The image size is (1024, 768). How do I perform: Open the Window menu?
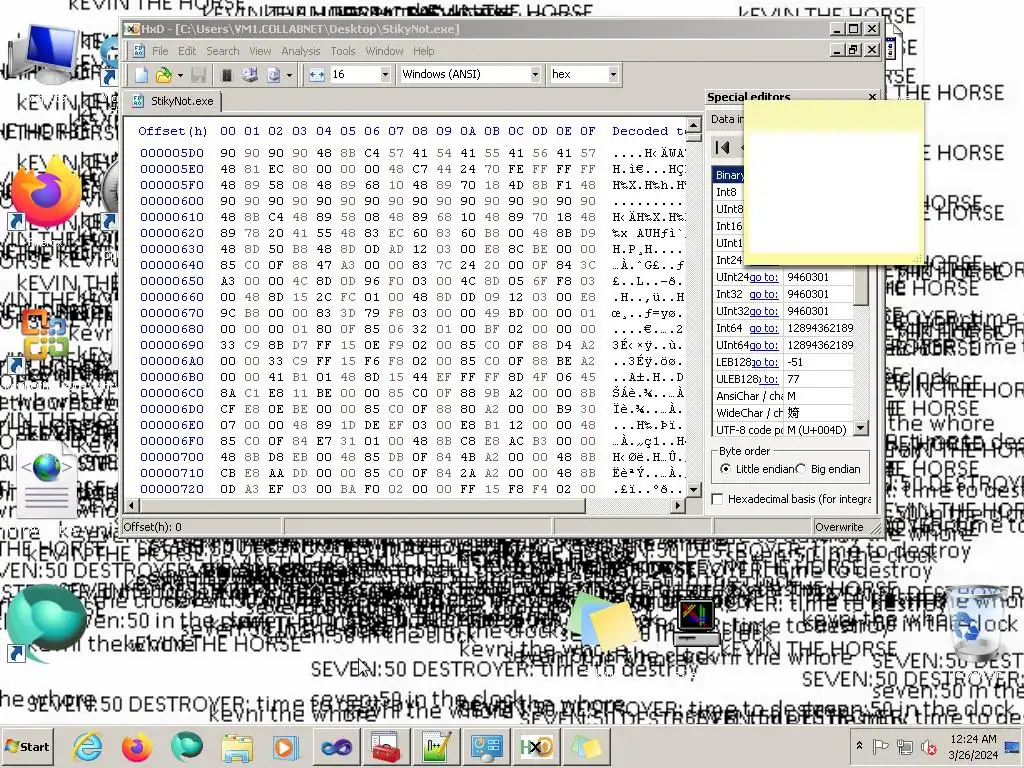click(384, 51)
